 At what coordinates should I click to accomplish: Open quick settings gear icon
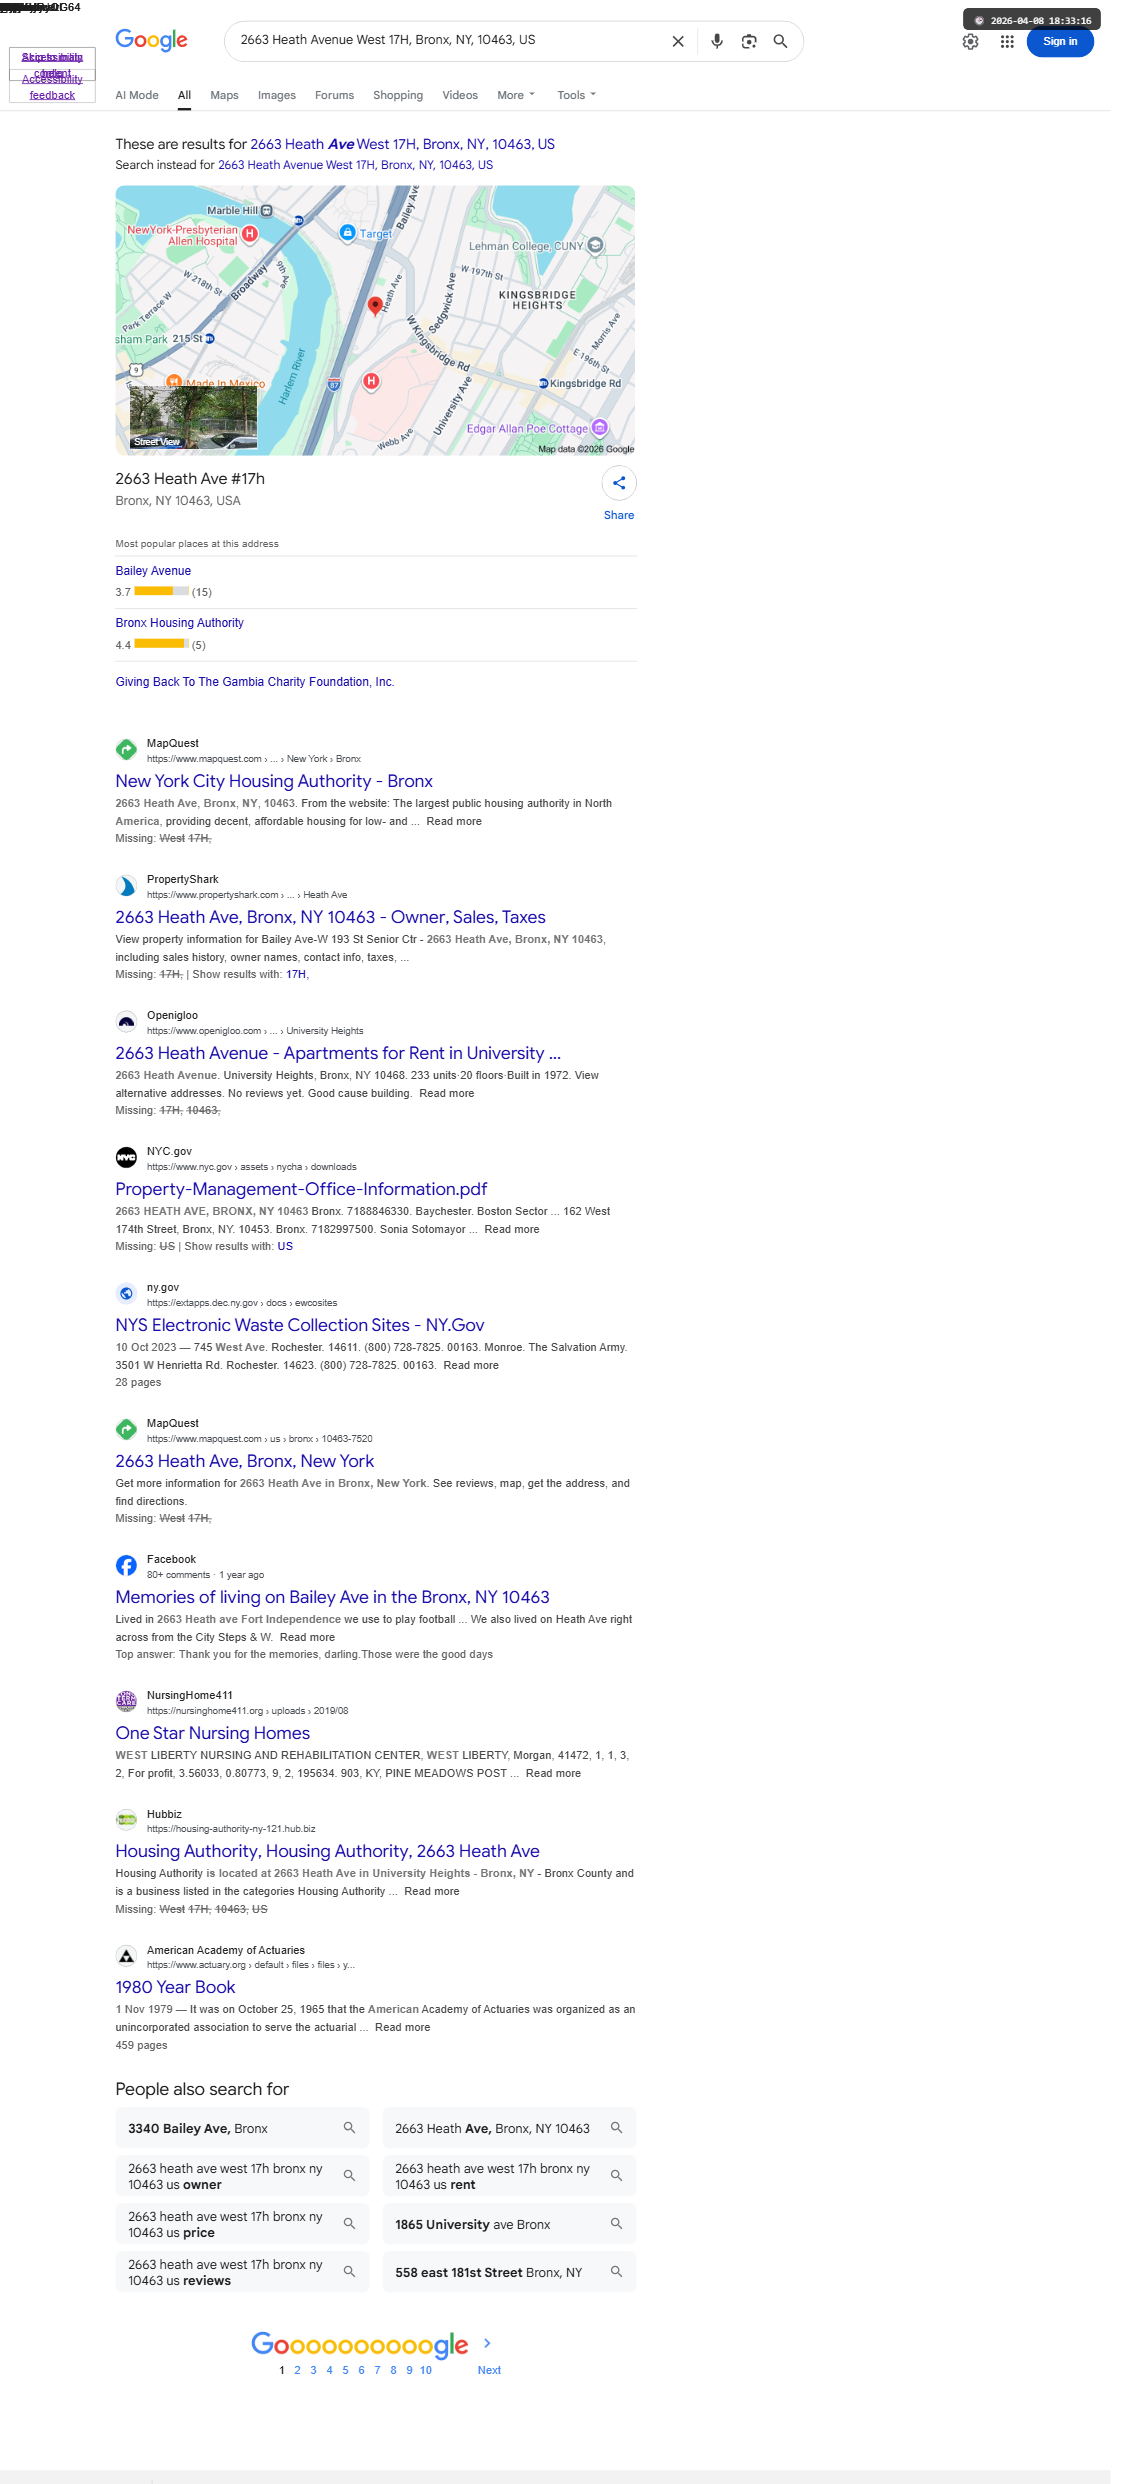click(970, 42)
